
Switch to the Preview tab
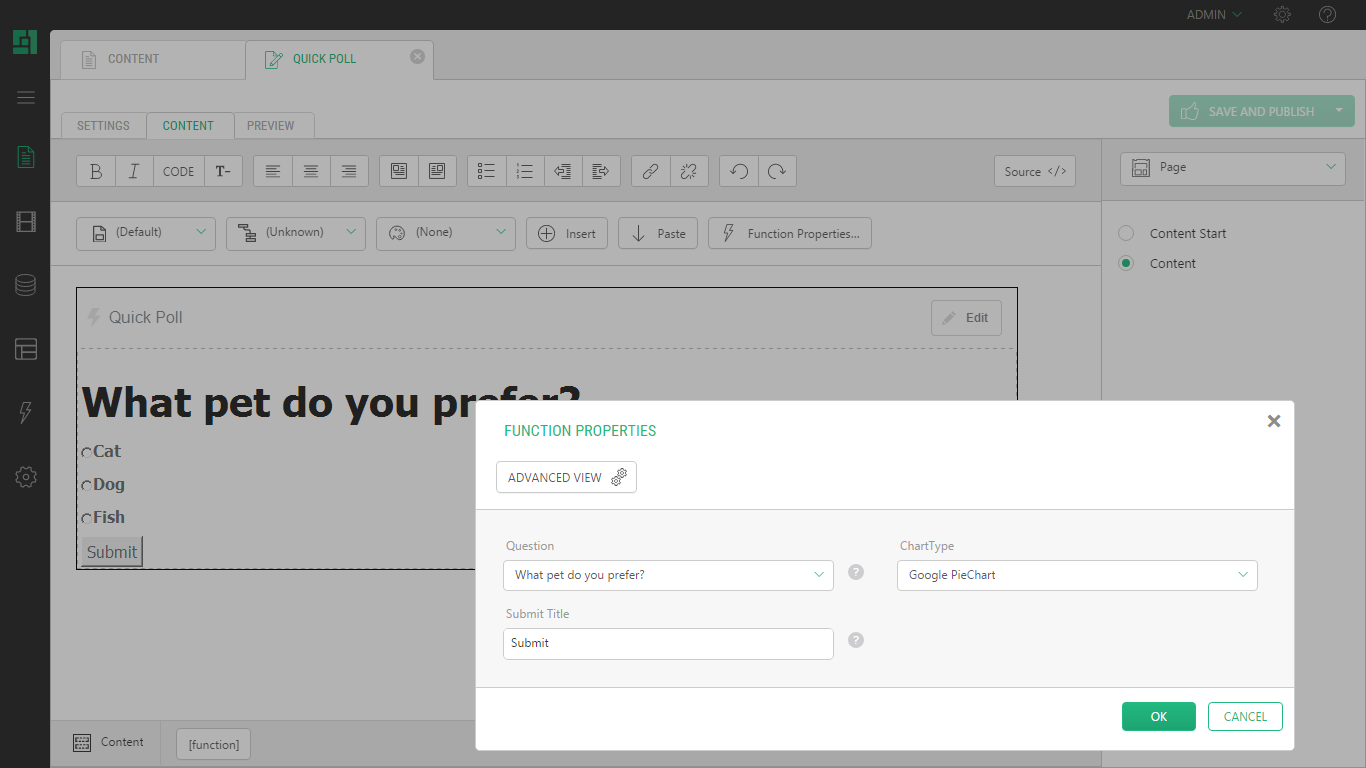coord(271,126)
